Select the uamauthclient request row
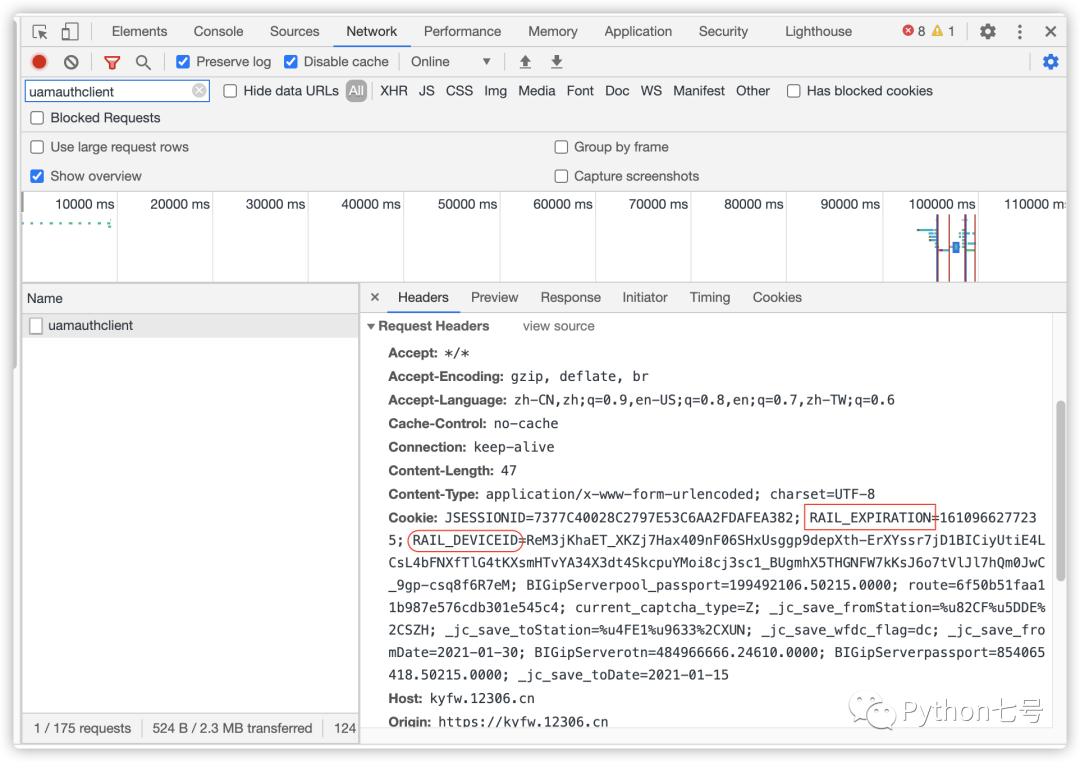The width and height of the screenshot is (1080, 762). [x=191, y=325]
